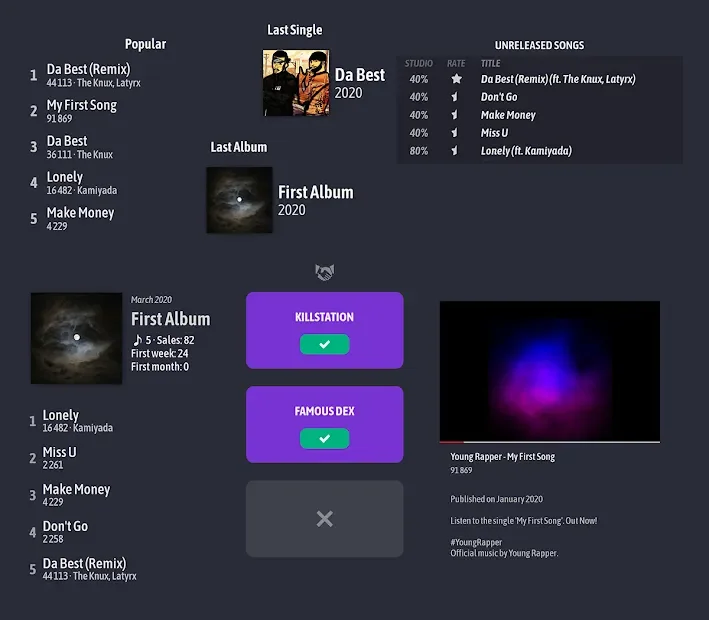The height and width of the screenshot is (620, 709).
Task: Click the video progress bar below the preview
Action: pyautogui.click(x=549, y=441)
